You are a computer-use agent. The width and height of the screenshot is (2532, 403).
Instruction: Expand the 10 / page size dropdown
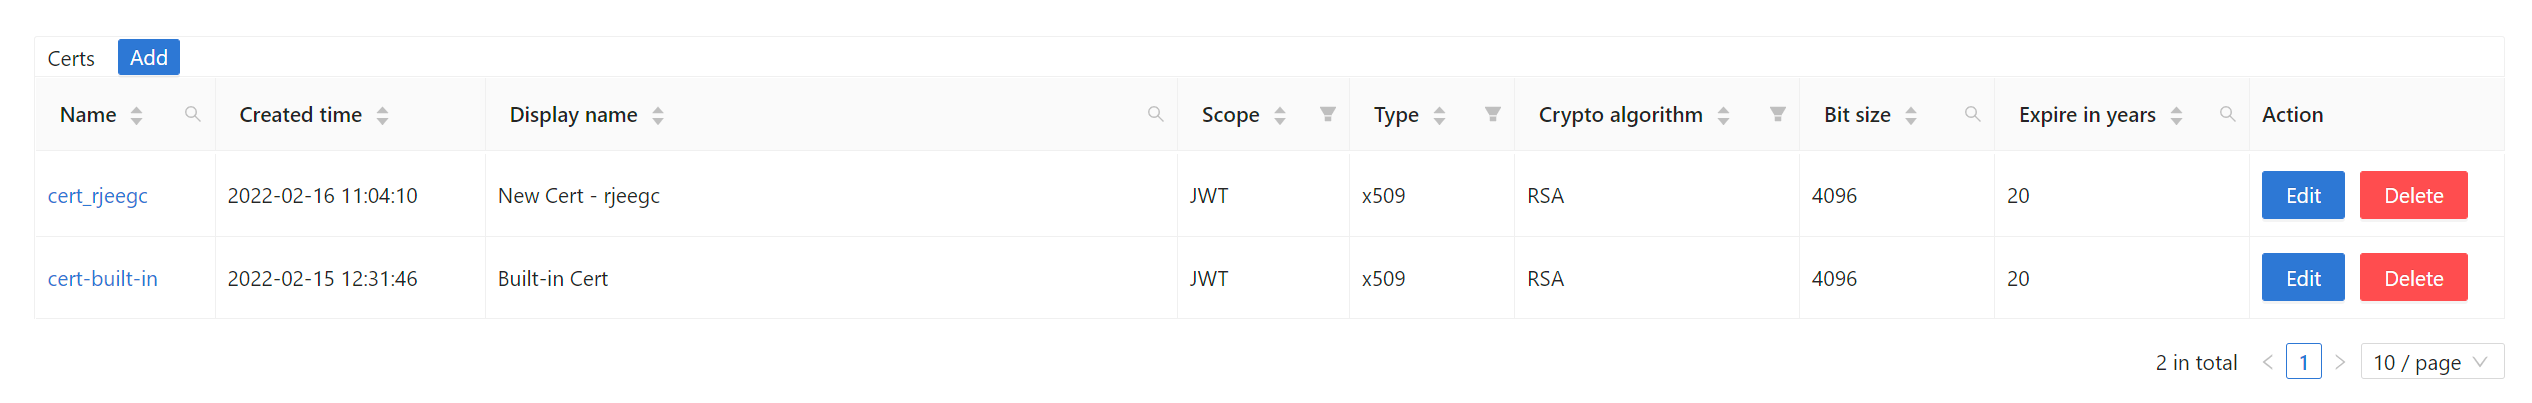(x=2431, y=362)
